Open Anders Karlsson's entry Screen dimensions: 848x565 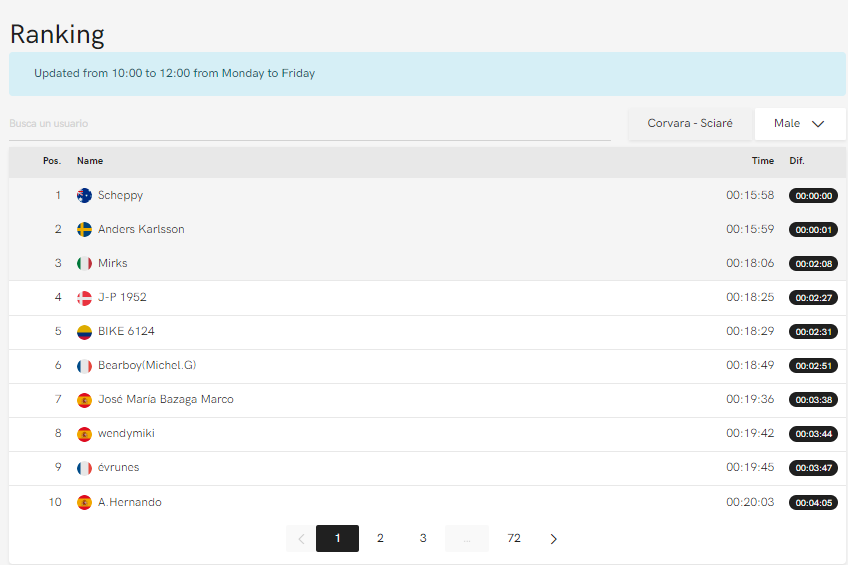click(x=141, y=229)
